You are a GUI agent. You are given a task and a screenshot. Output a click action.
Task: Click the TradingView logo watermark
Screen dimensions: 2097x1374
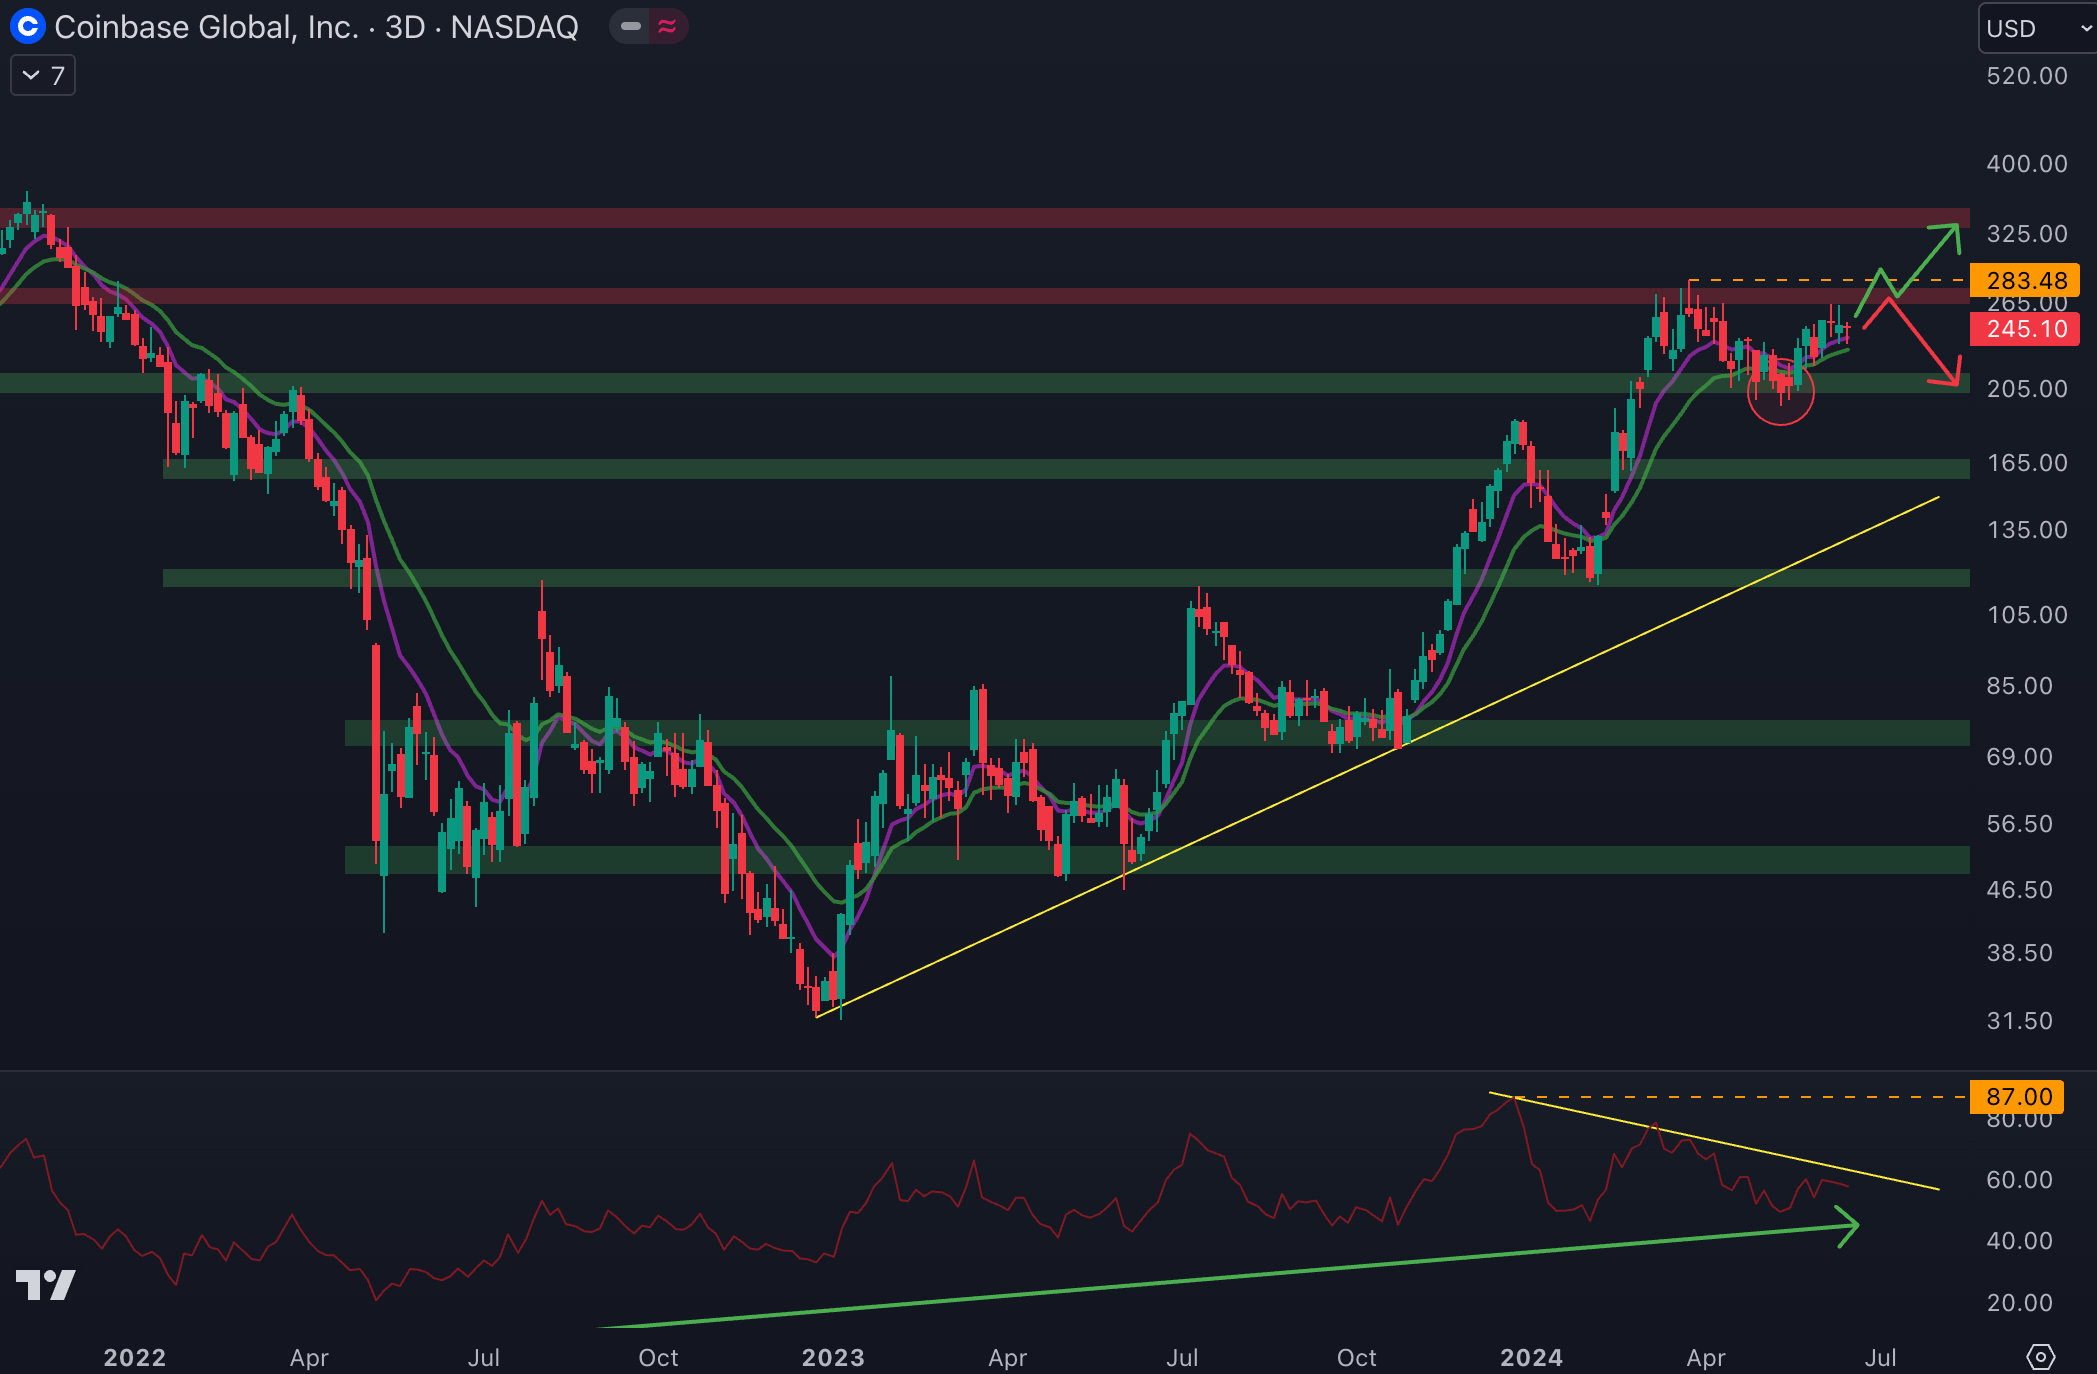coord(46,1284)
